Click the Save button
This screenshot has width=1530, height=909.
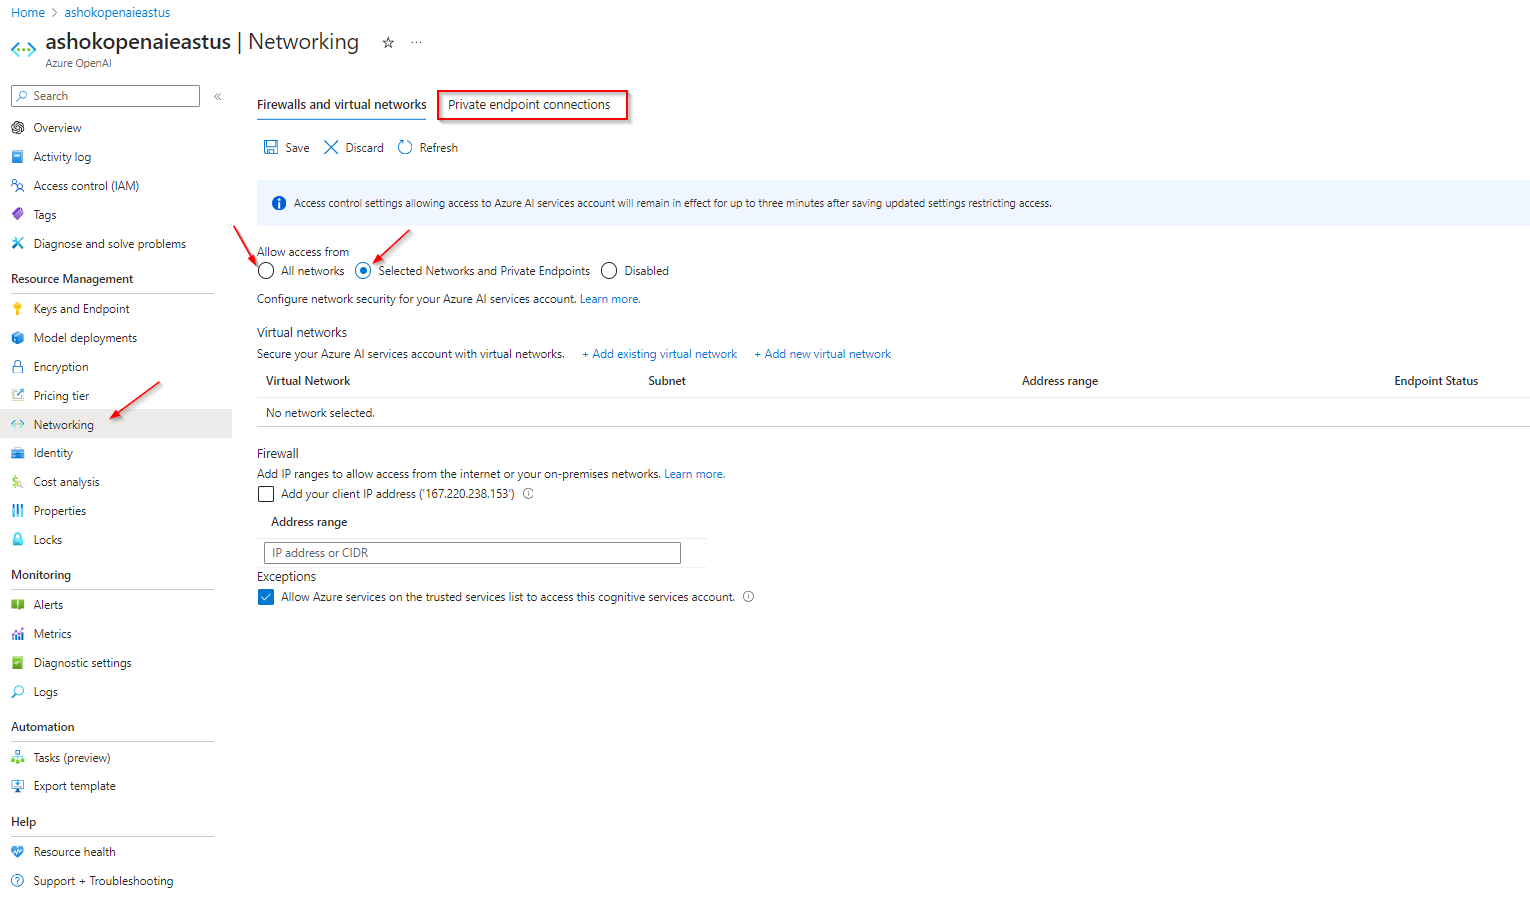(x=286, y=148)
